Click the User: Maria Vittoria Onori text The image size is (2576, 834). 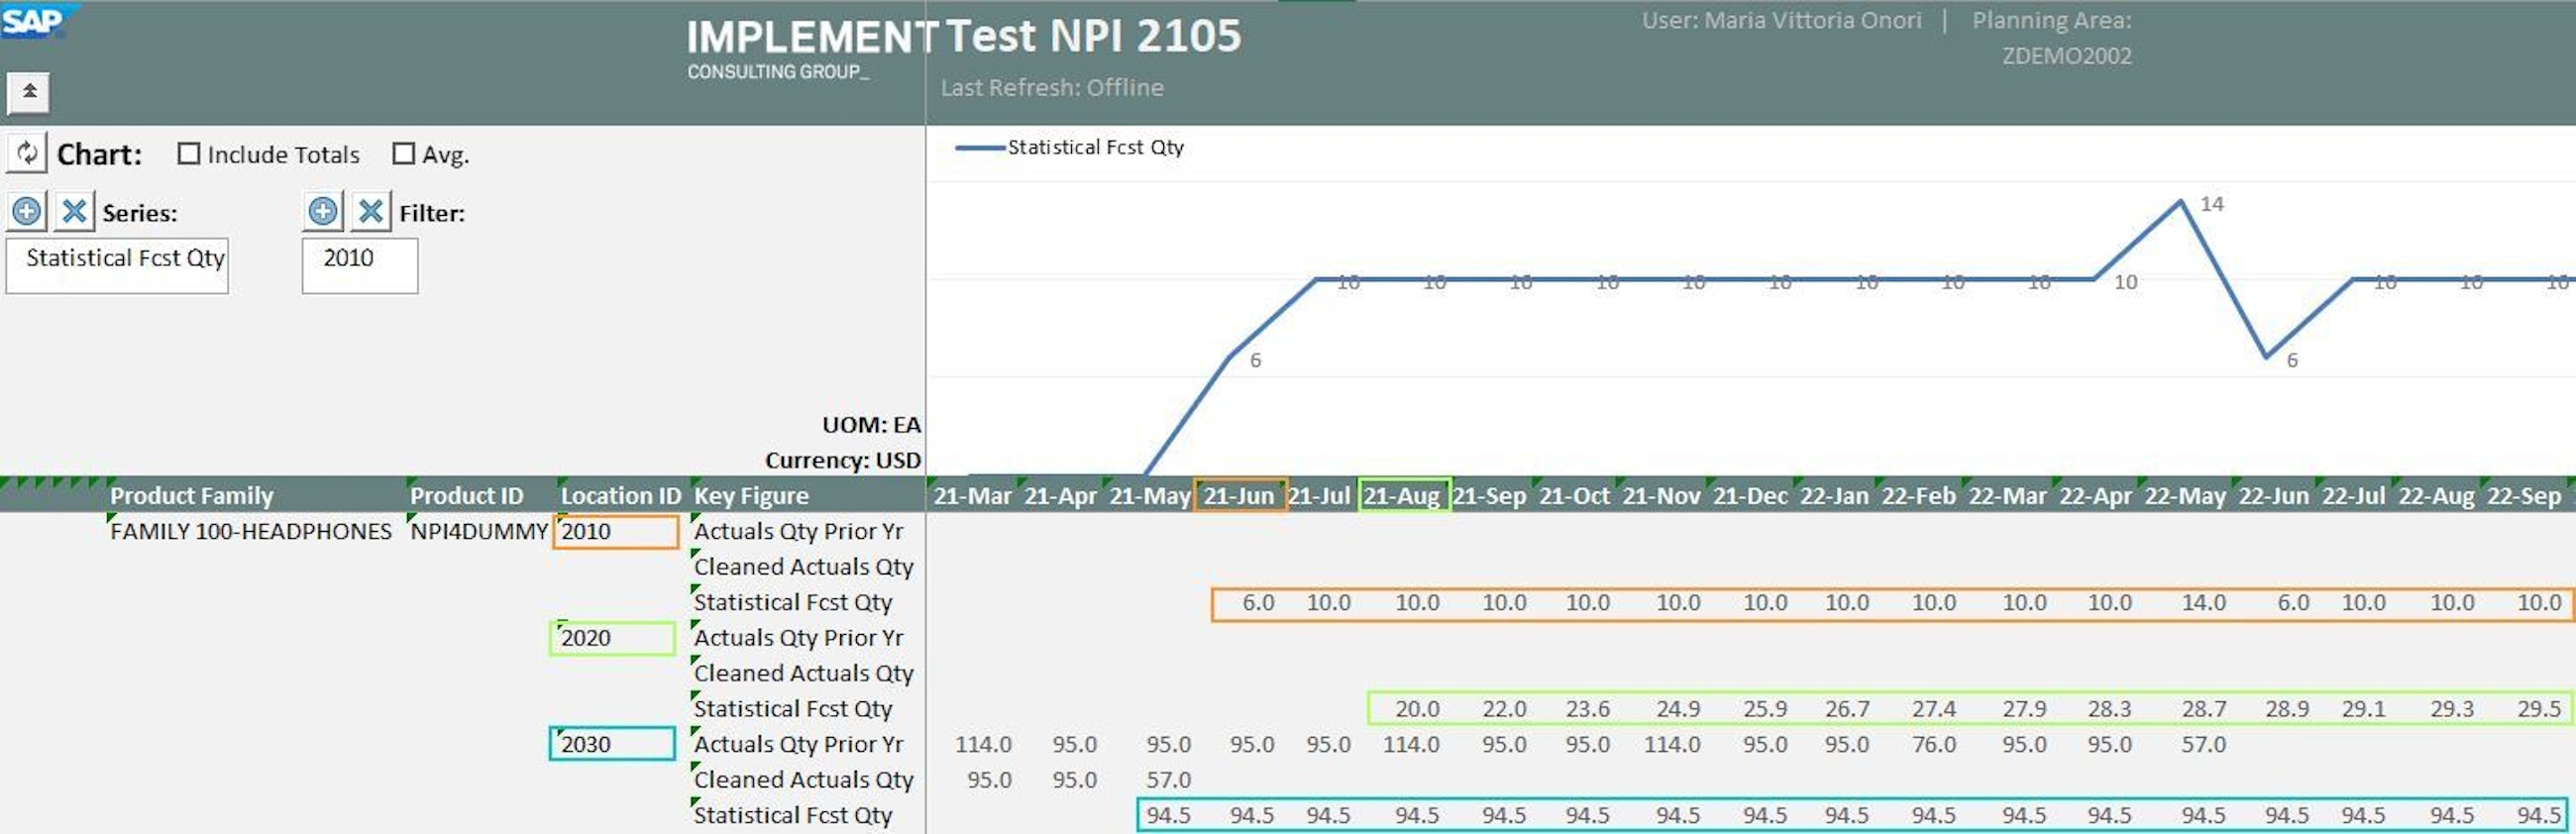click(1781, 21)
